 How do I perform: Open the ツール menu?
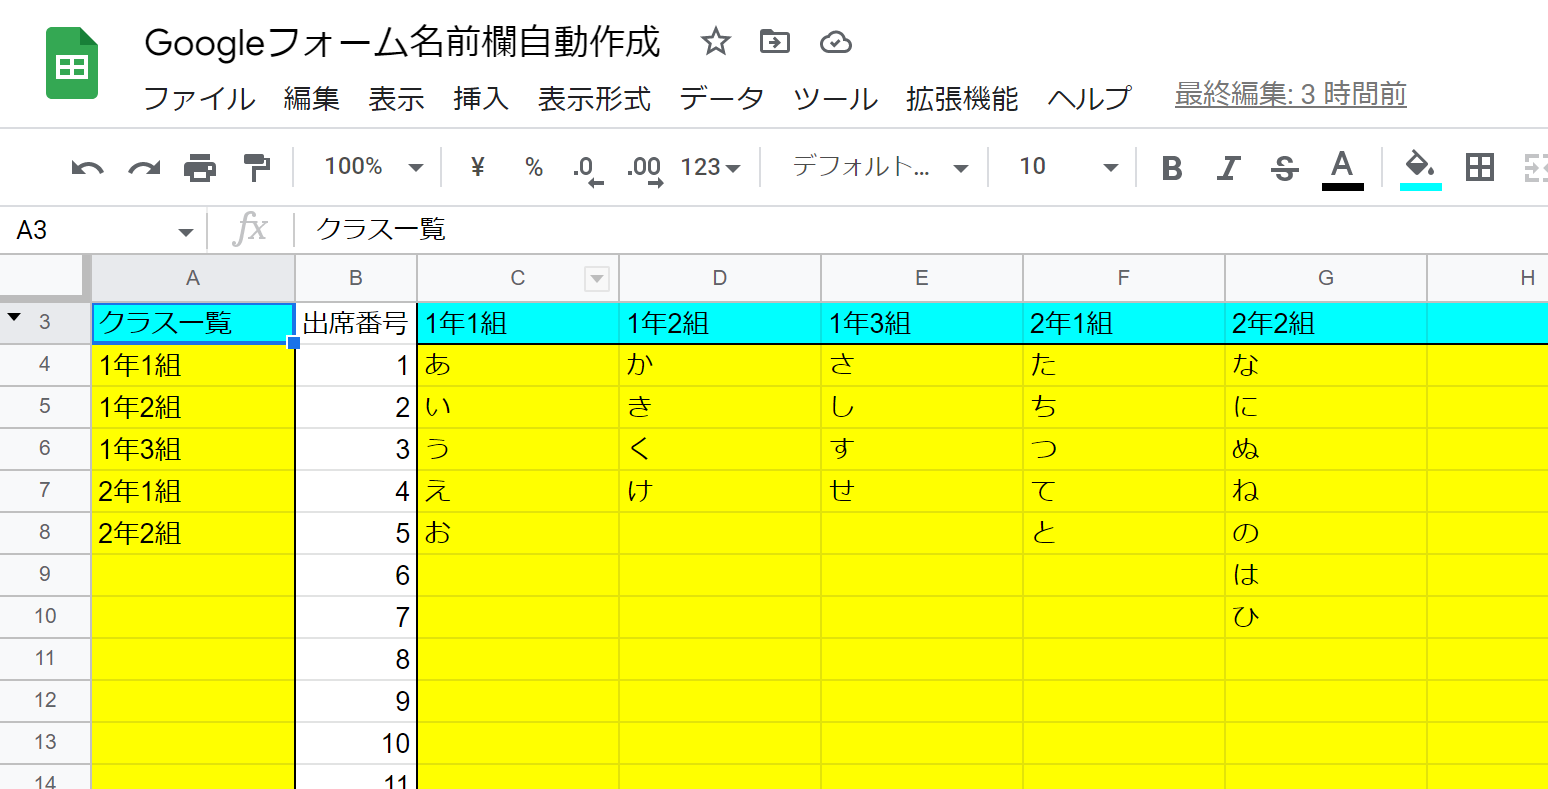835,98
